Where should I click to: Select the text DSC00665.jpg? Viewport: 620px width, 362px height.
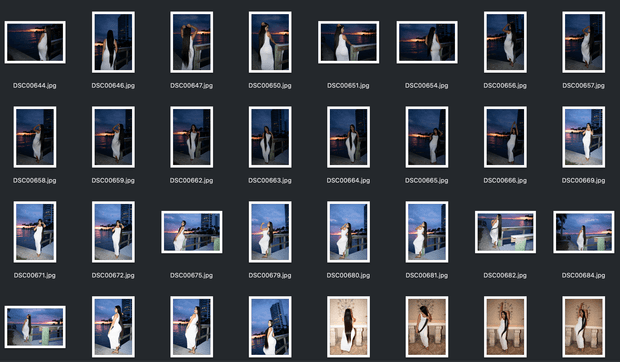[x=427, y=181]
